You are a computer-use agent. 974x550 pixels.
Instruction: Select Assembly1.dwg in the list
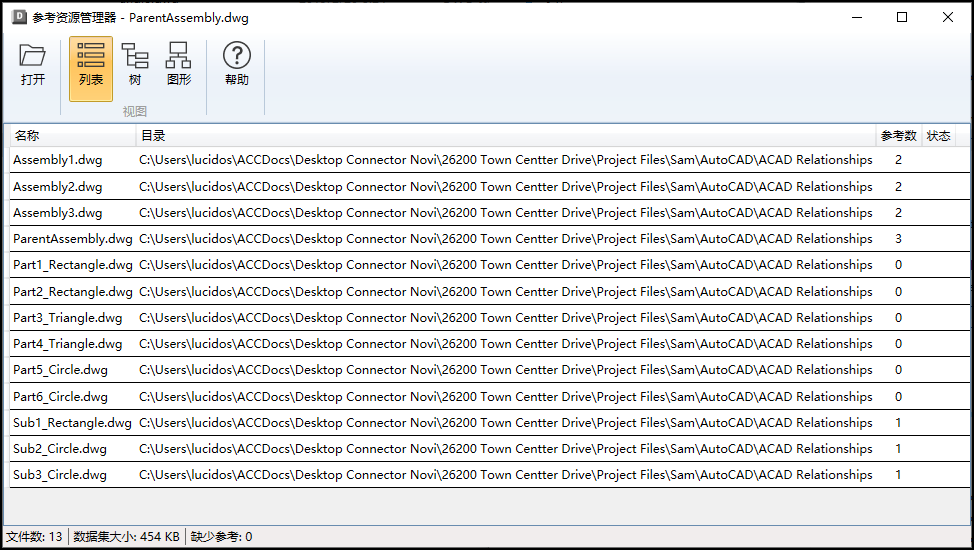[x=58, y=160]
